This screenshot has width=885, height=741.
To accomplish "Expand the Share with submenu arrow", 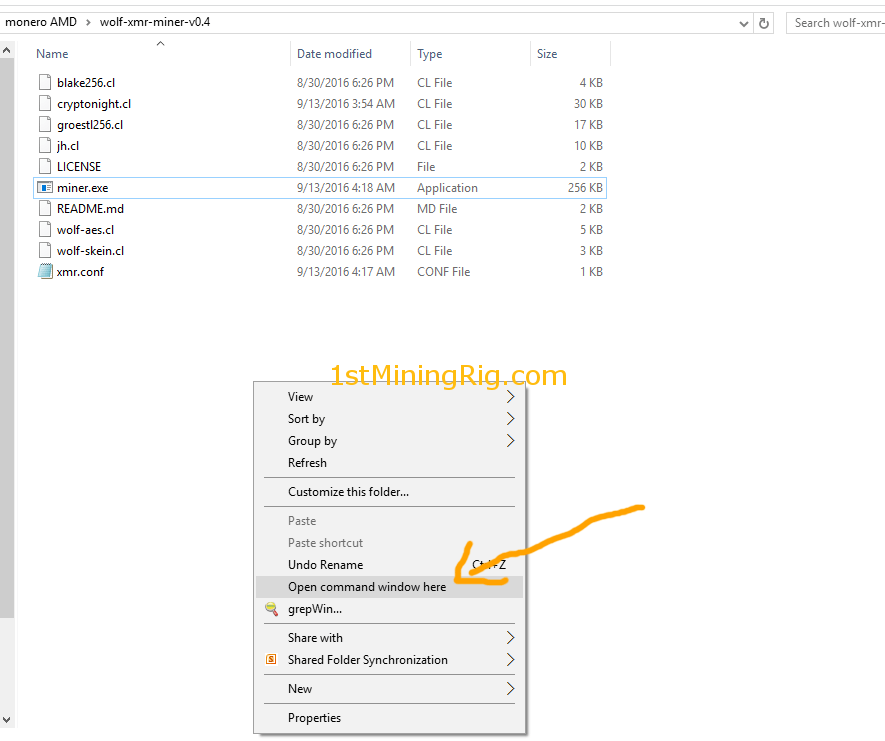I will coord(510,638).
